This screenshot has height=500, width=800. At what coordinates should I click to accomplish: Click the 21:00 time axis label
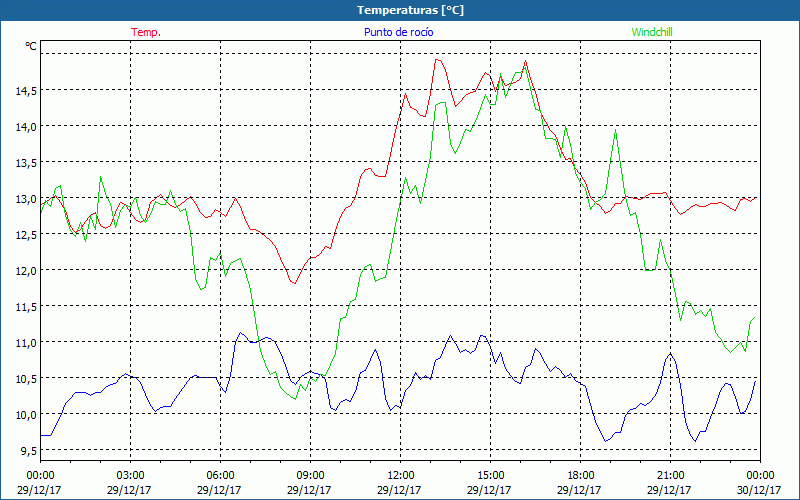(x=670, y=476)
